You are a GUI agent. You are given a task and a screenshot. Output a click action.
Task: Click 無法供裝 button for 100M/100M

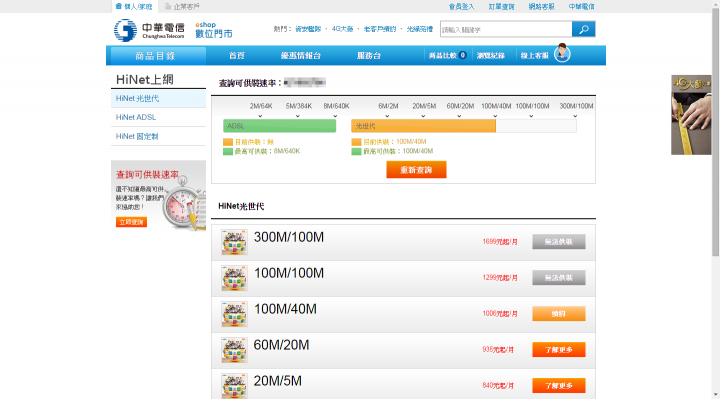559,277
